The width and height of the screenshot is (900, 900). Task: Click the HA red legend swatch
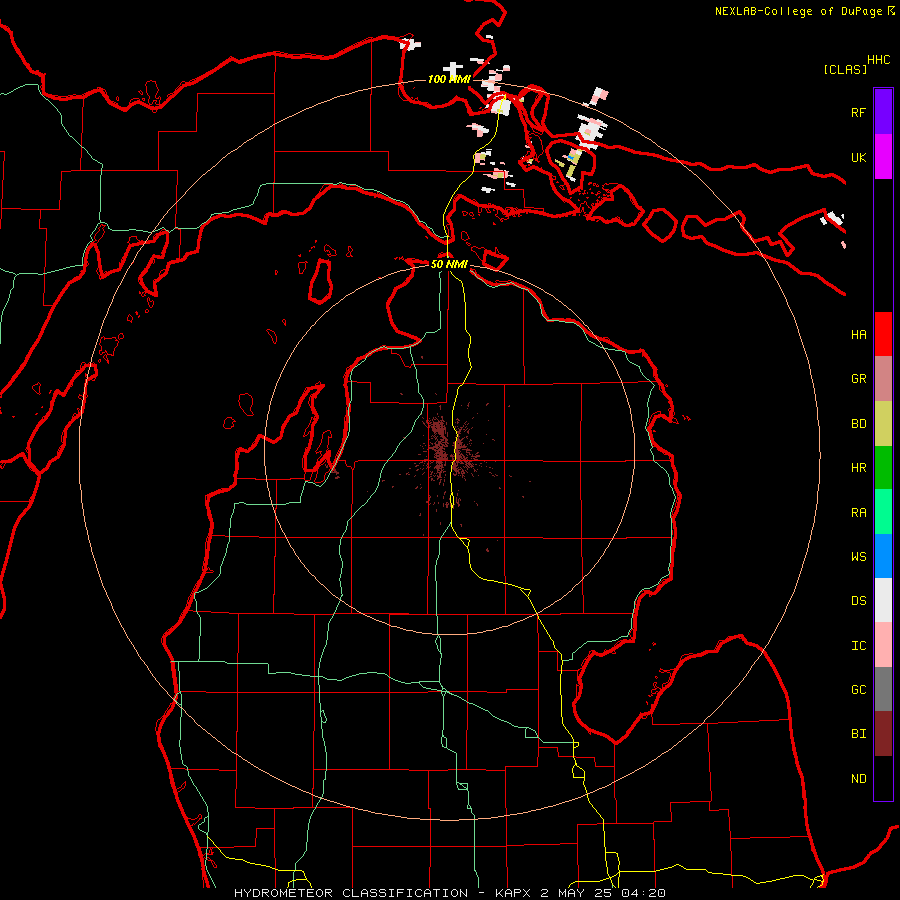pos(883,334)
